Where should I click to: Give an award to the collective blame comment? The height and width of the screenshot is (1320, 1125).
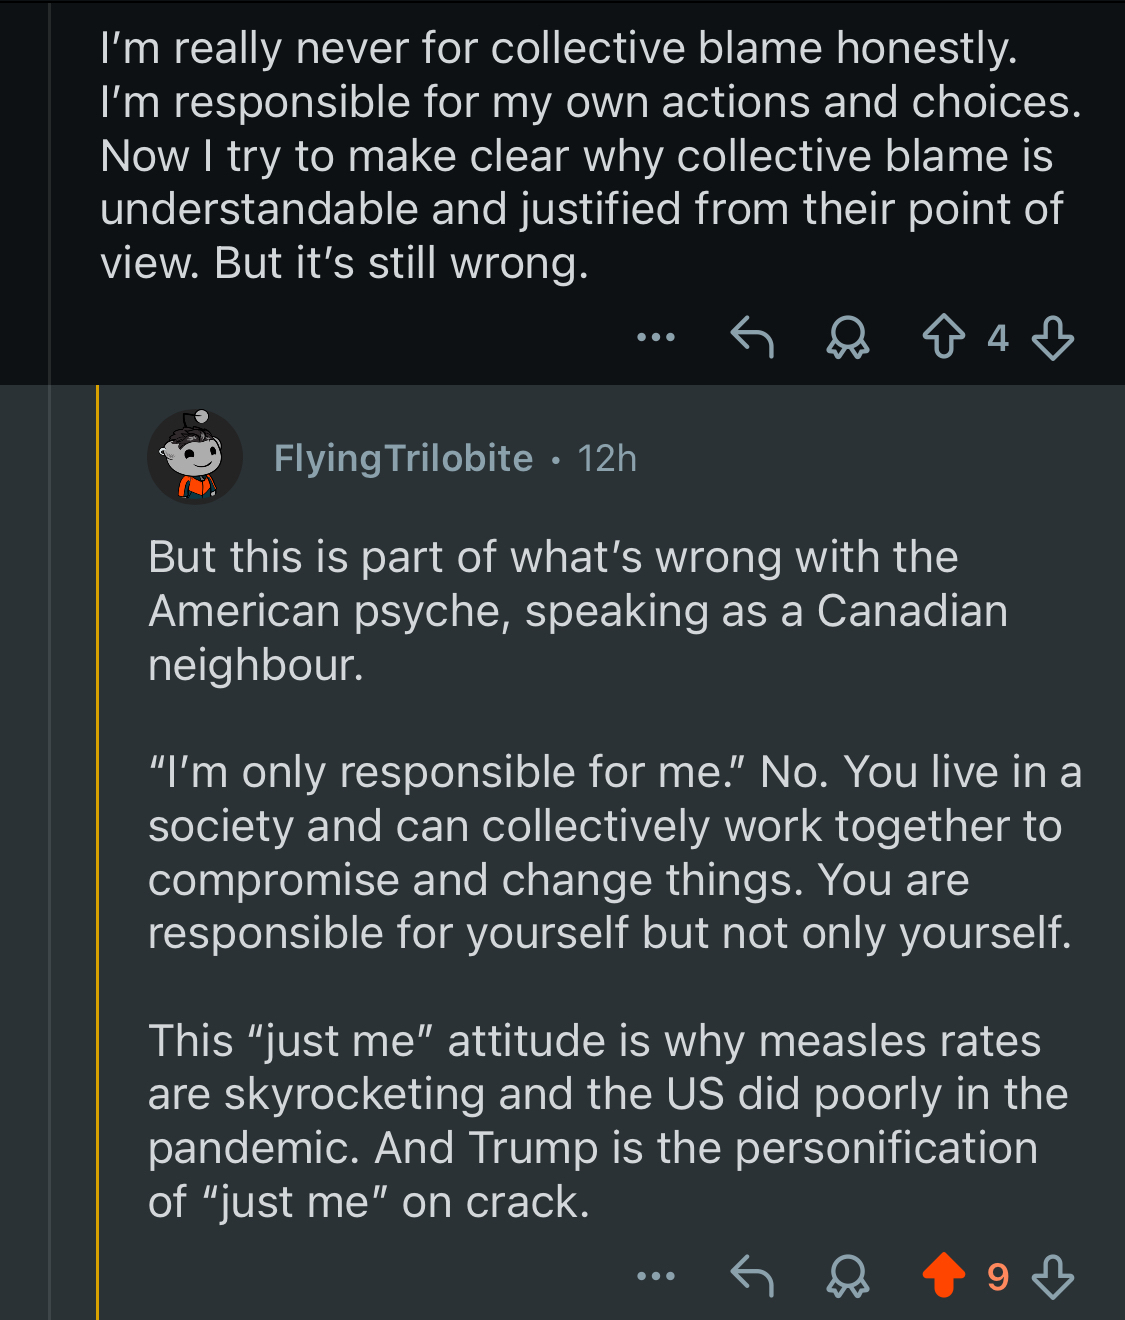[847, 338]
